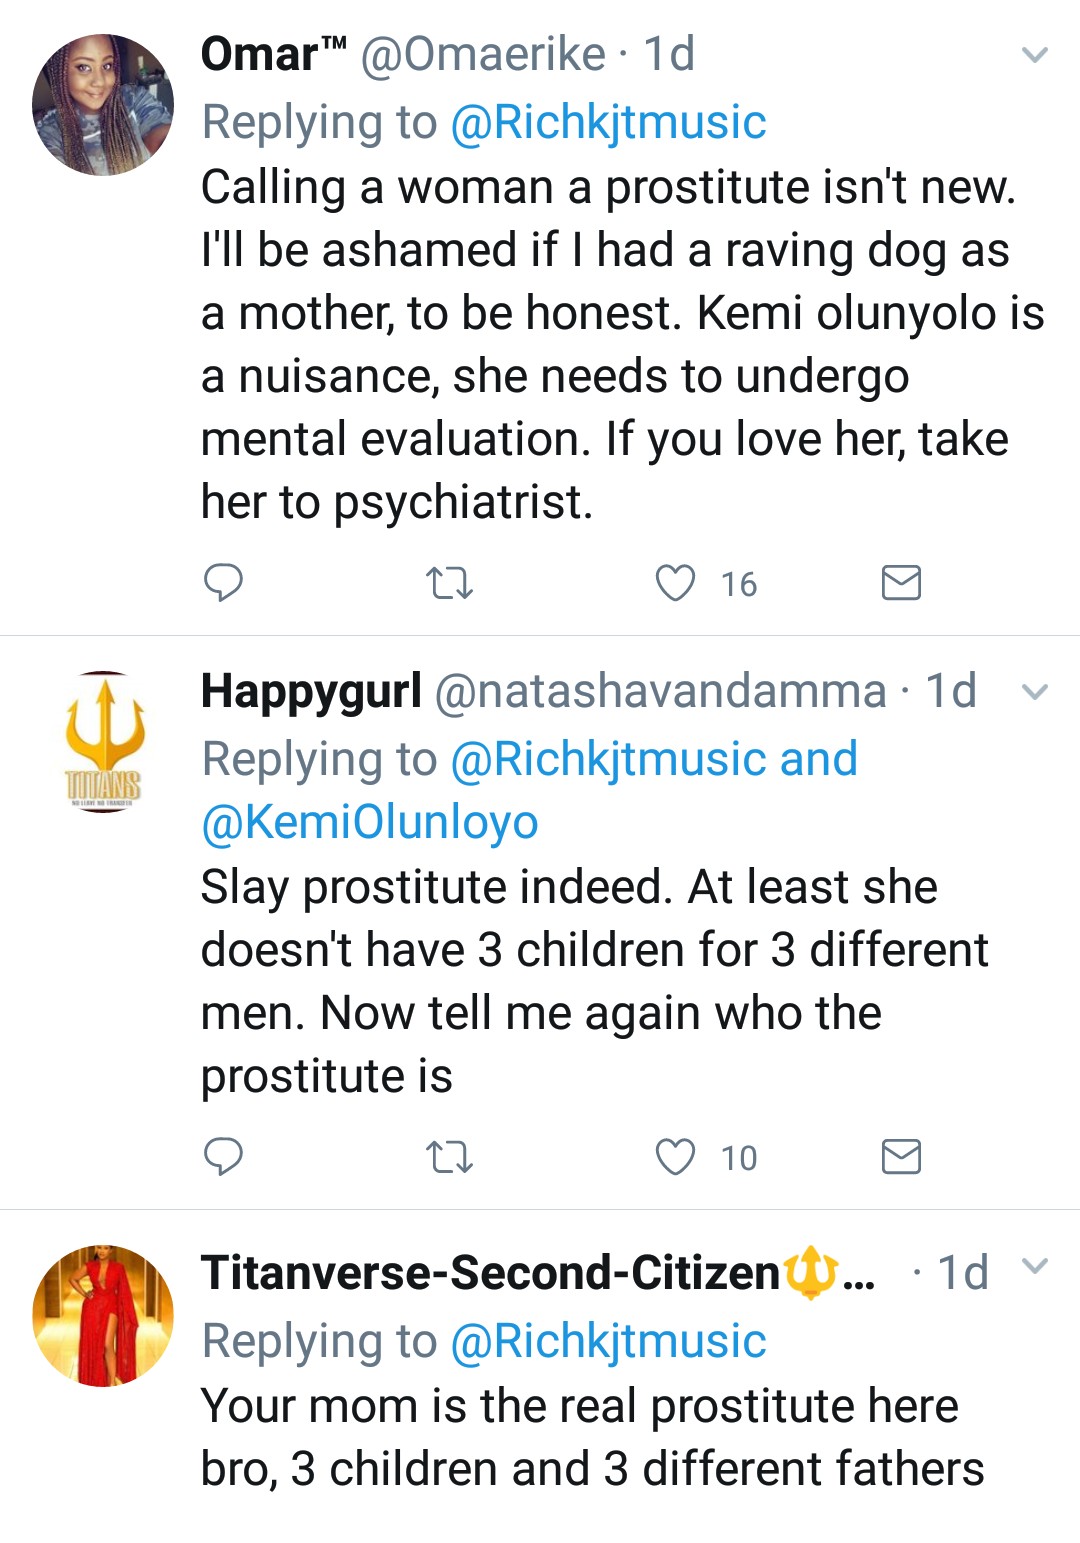Open dropdown menu on Omar's tweet

1035,54
